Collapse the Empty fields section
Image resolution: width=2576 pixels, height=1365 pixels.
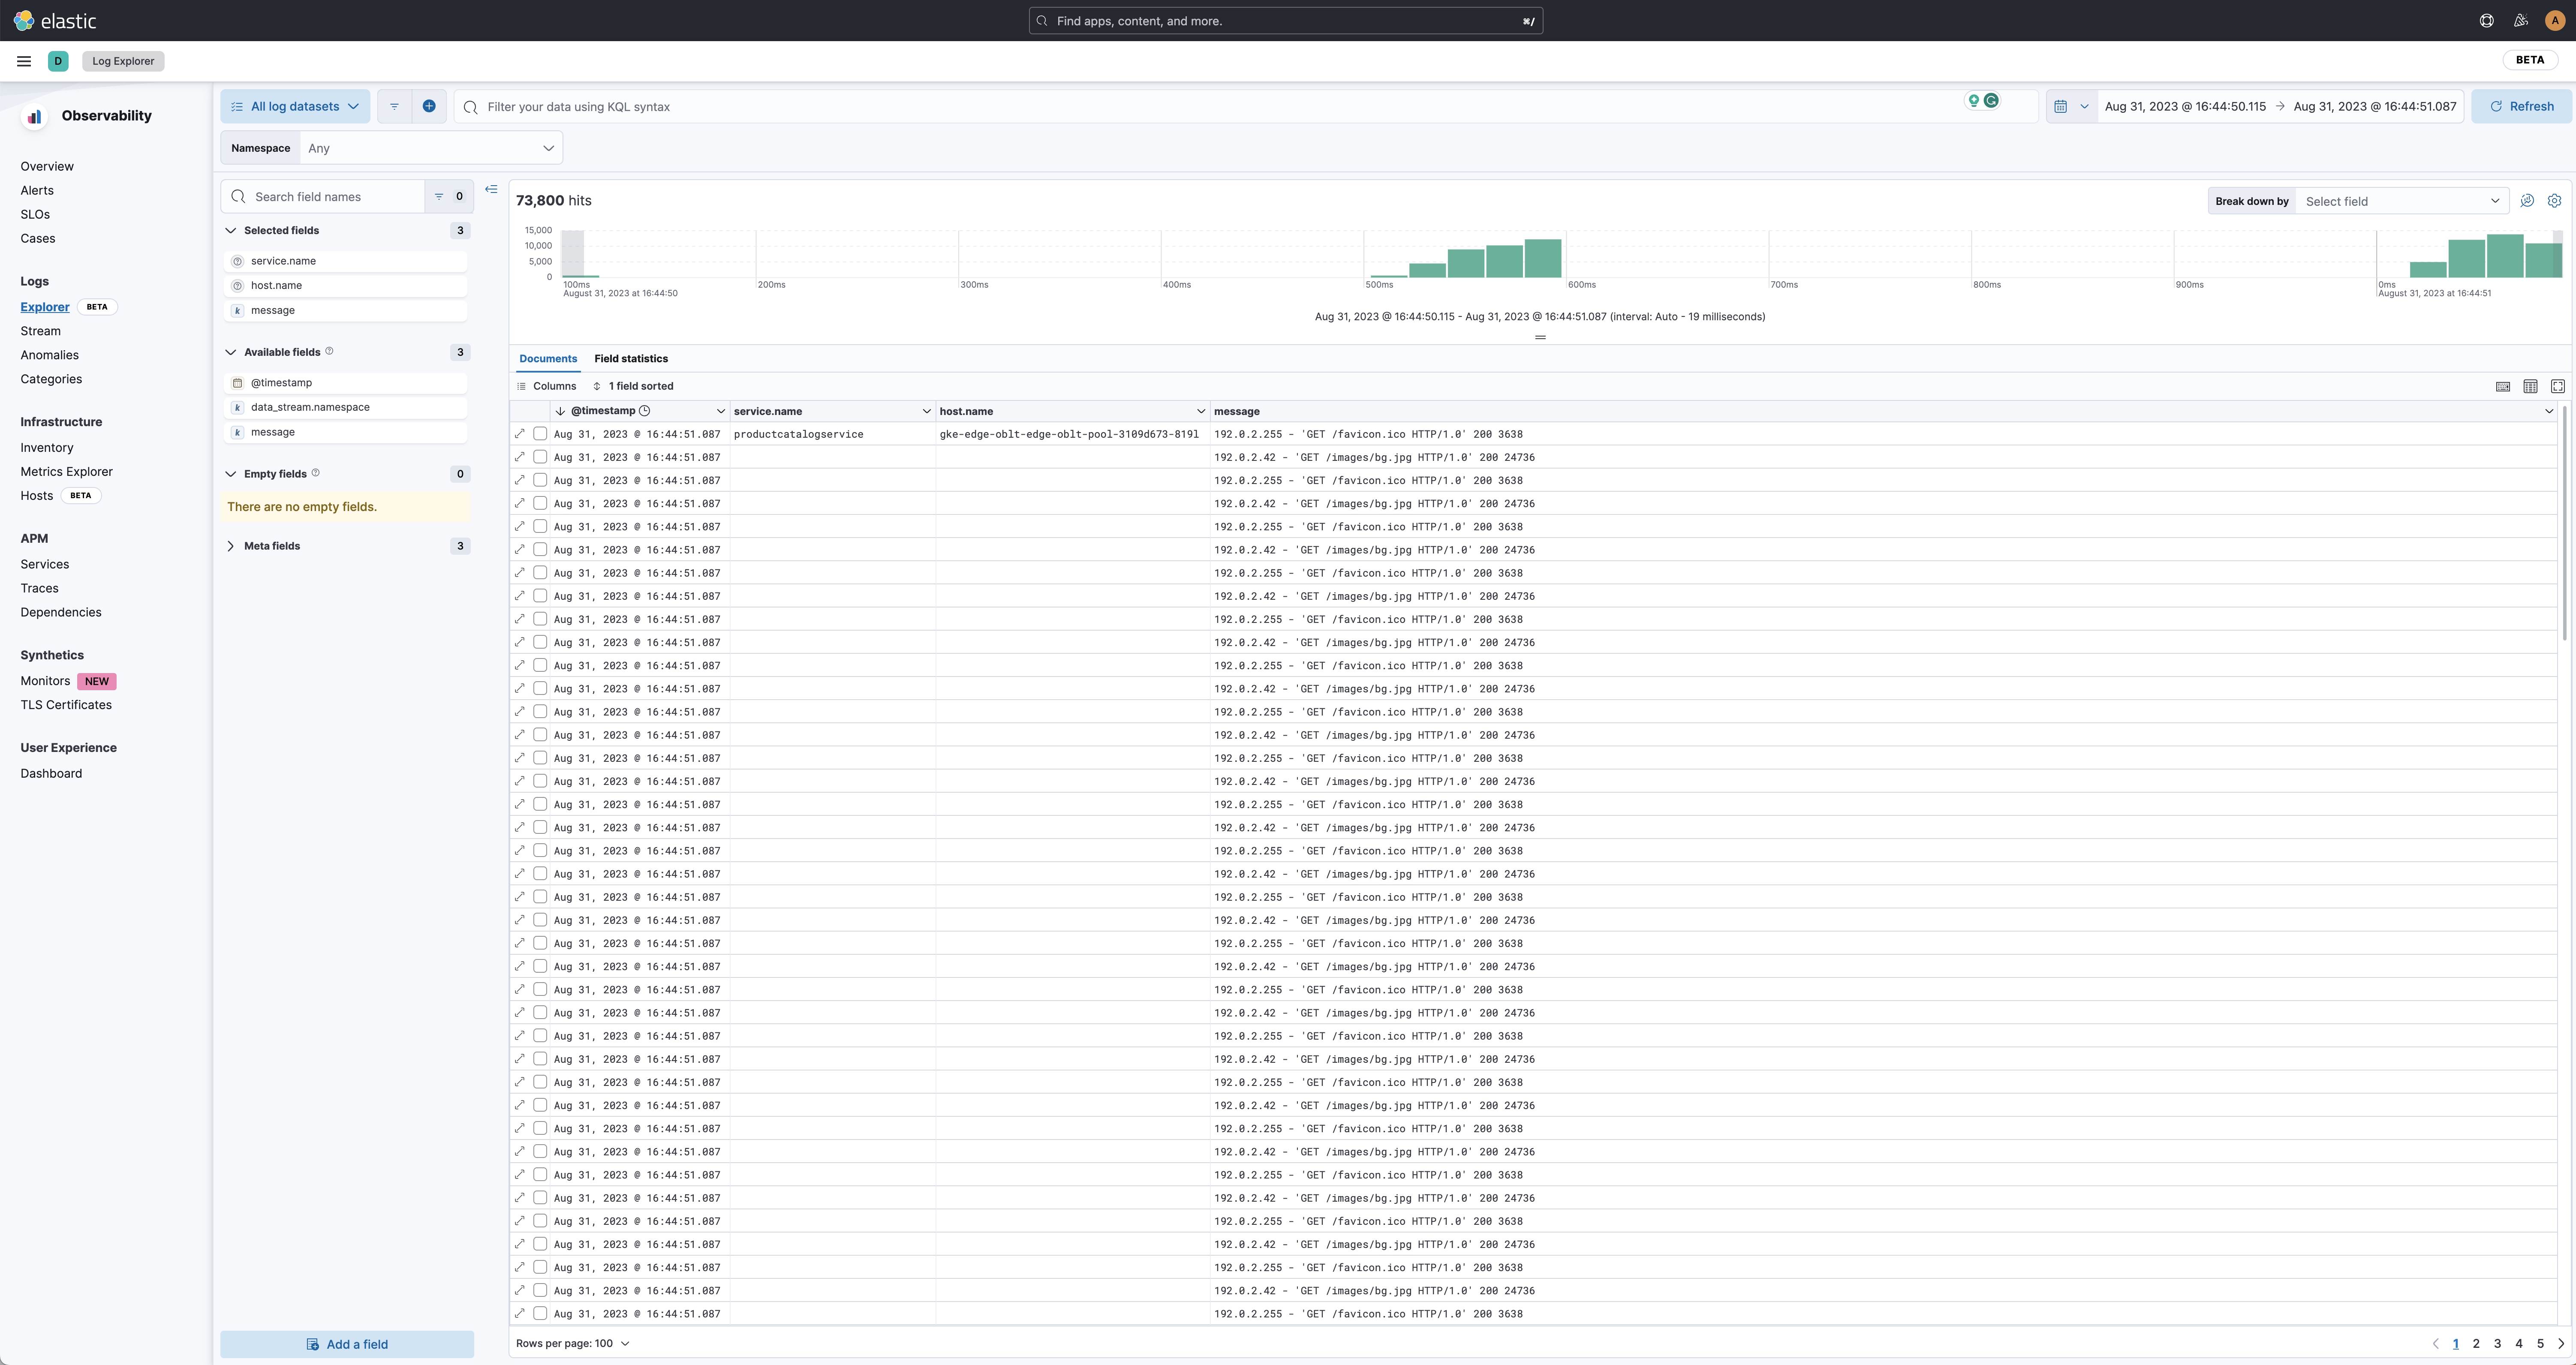[231, 474]
